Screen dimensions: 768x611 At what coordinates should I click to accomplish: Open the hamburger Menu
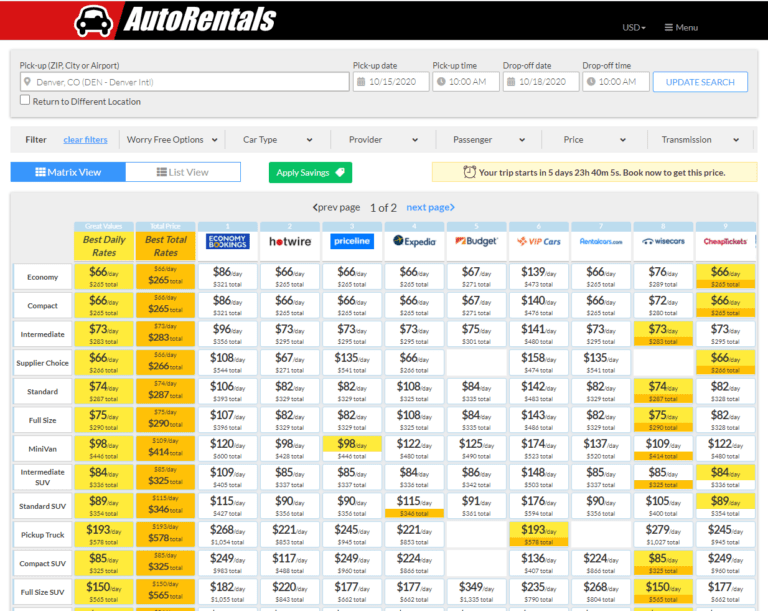[x=681, y=27]
